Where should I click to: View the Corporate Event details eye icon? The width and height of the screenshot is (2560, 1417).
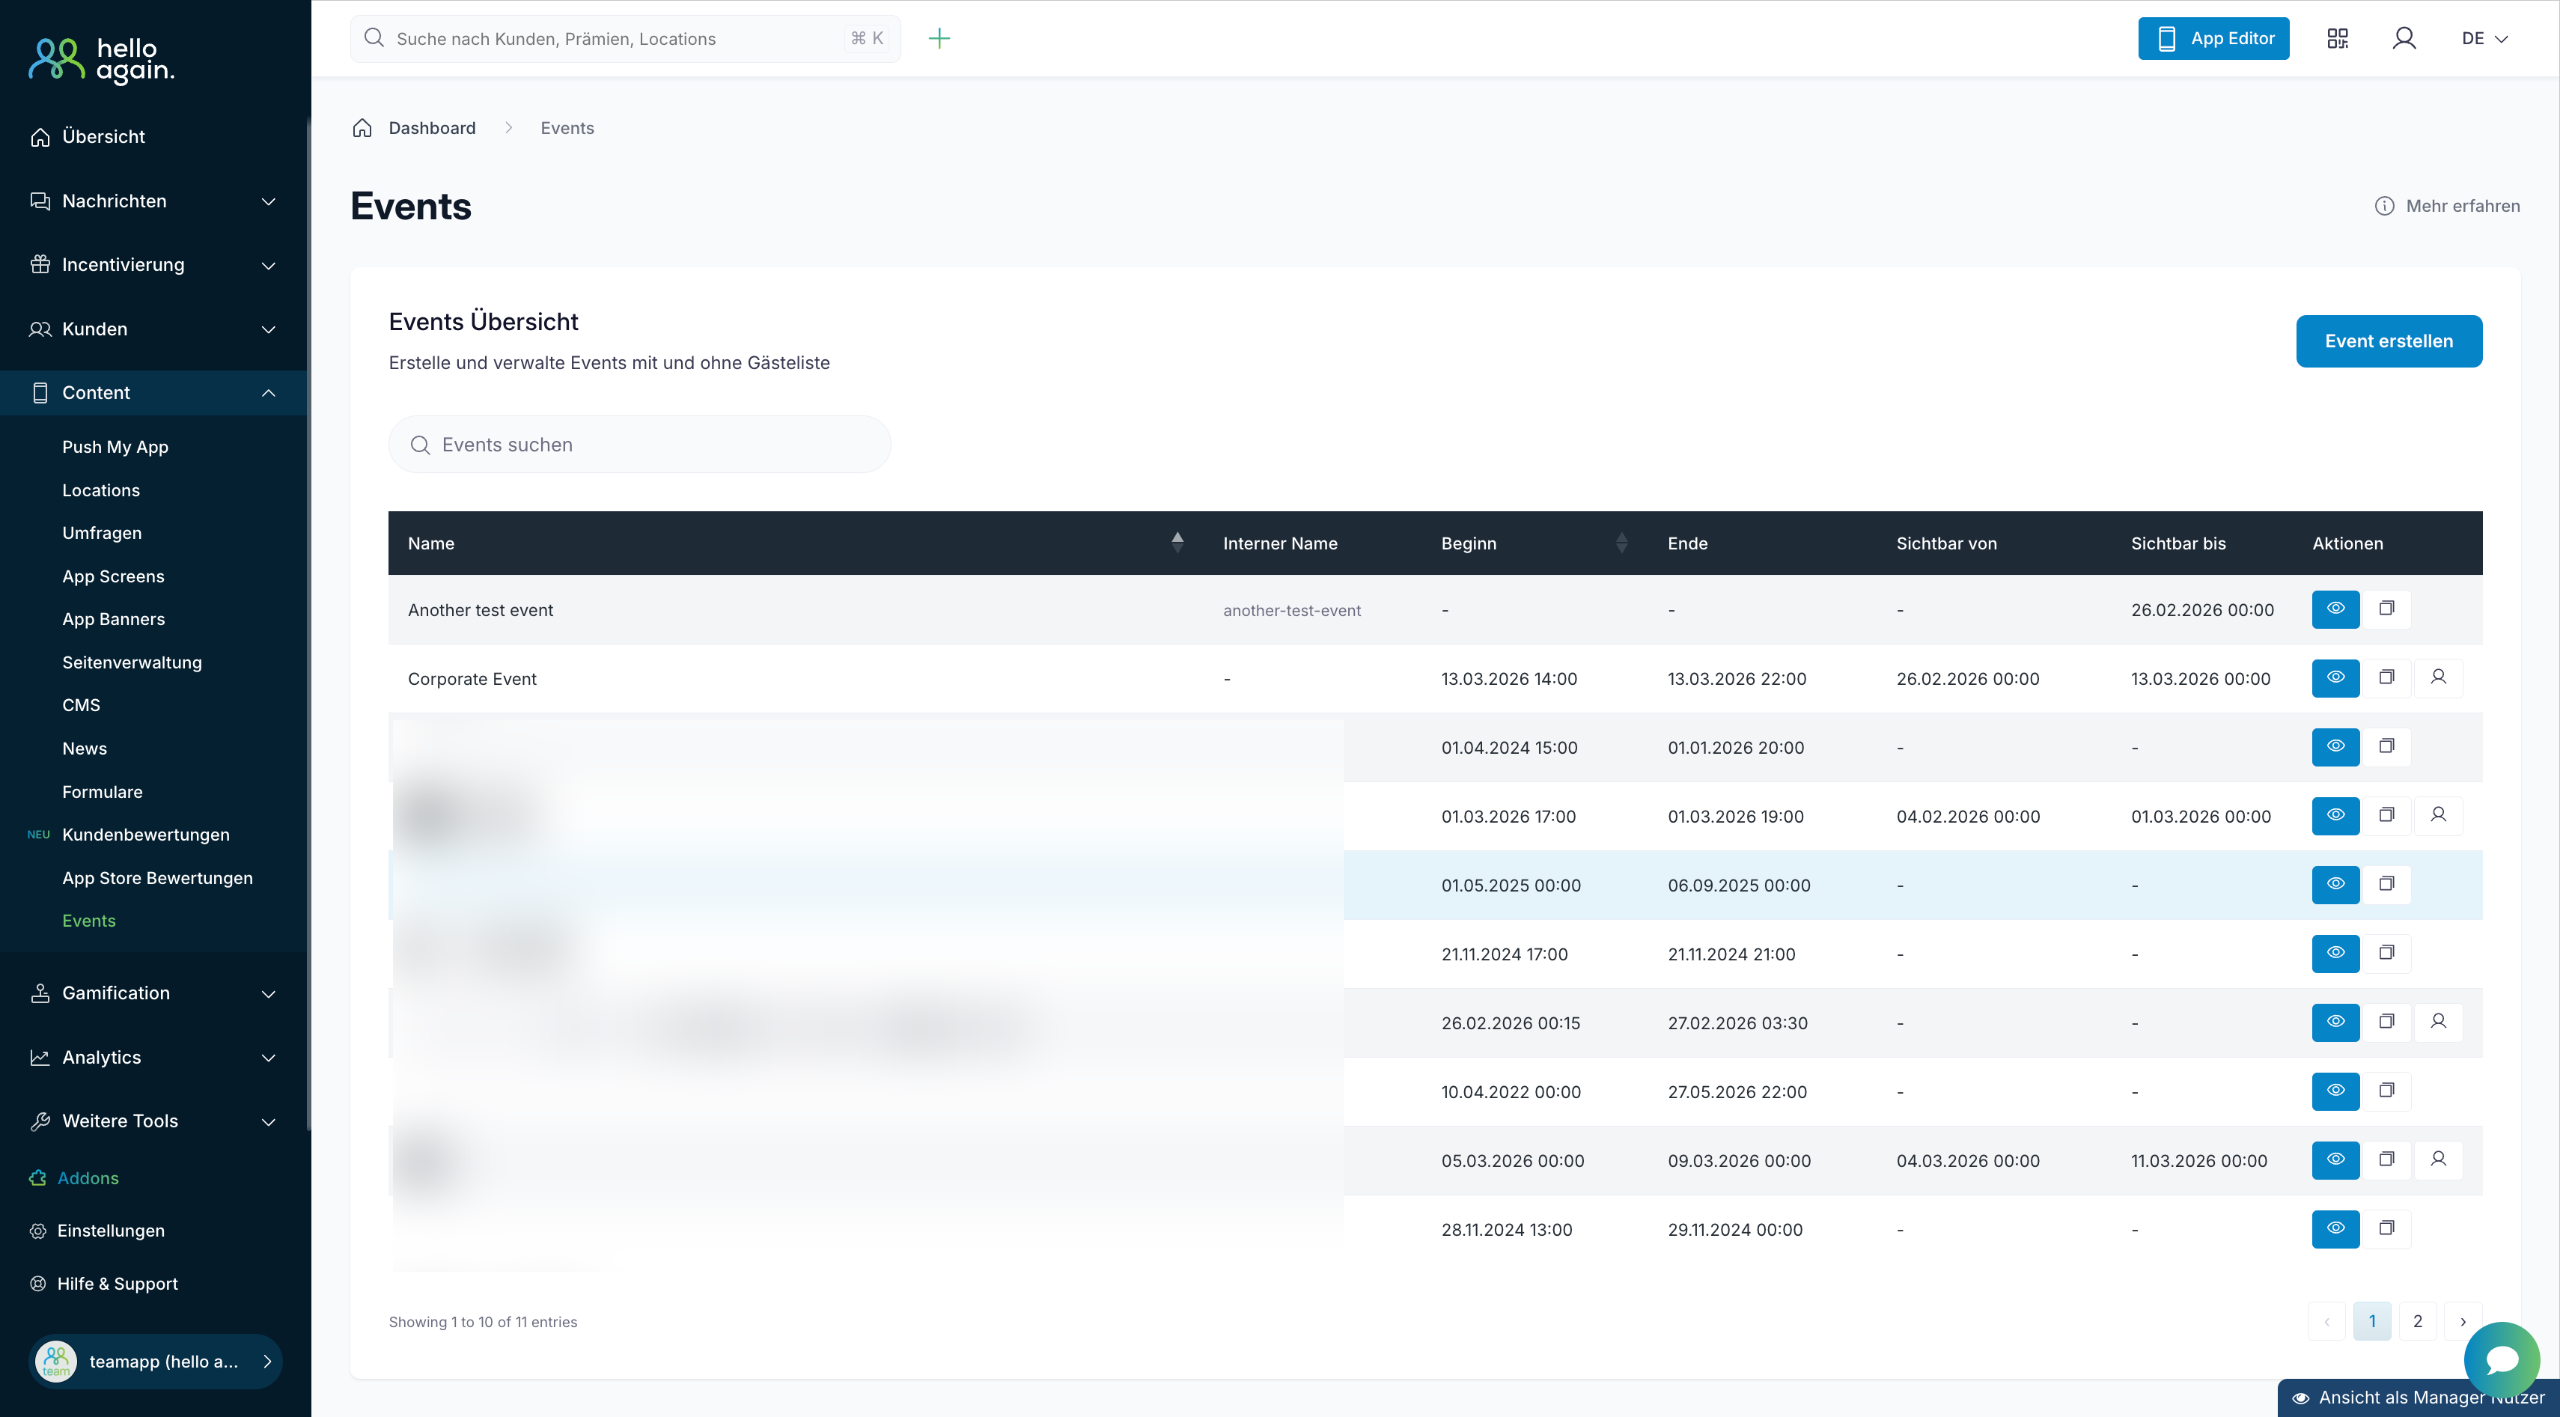tap(2335, 678)
